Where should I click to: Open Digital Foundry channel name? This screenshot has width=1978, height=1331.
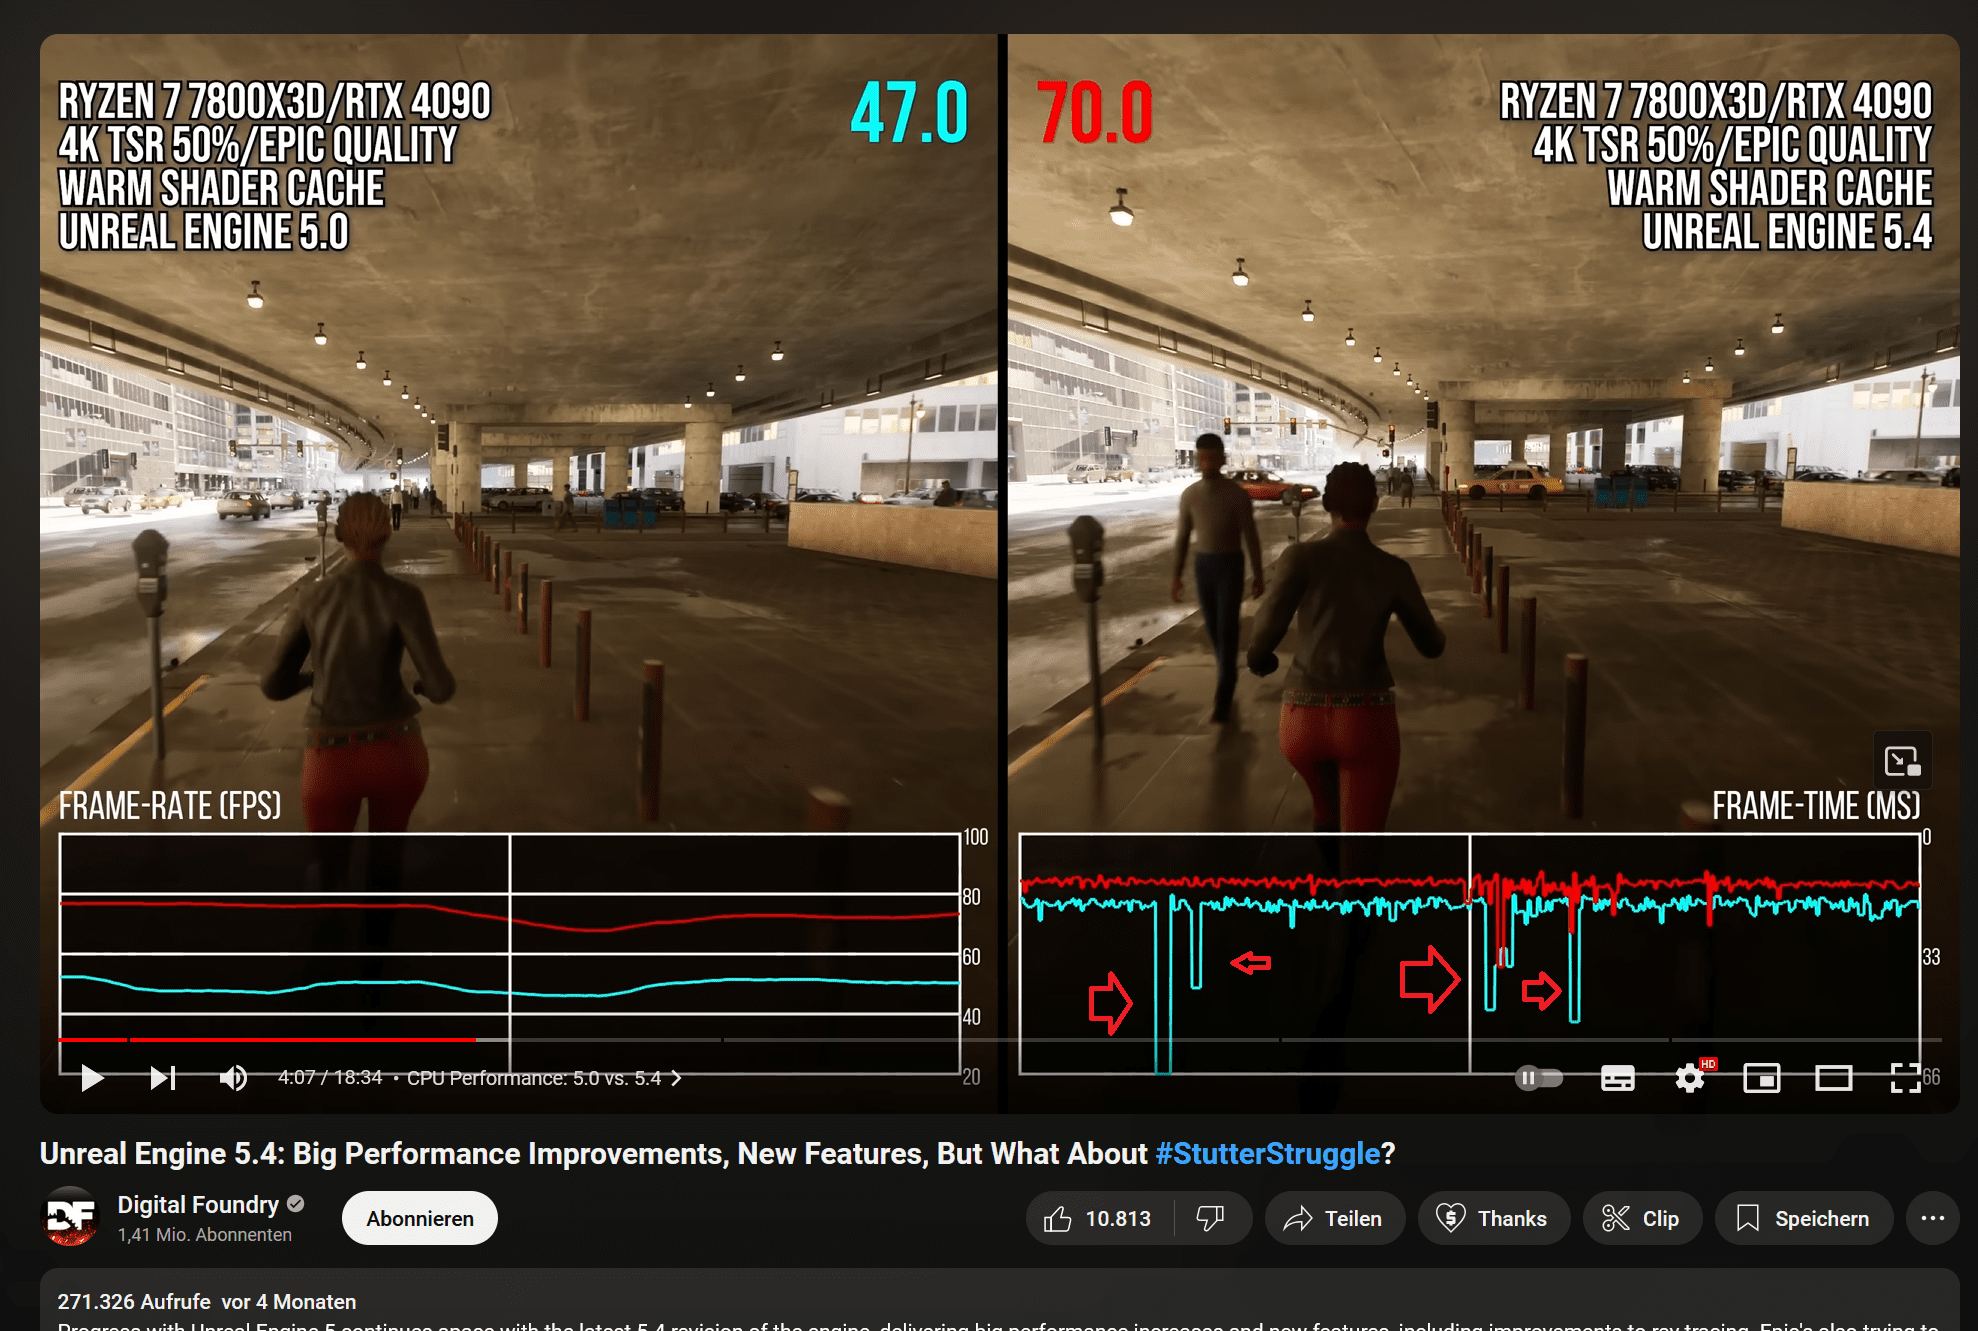198,1205
